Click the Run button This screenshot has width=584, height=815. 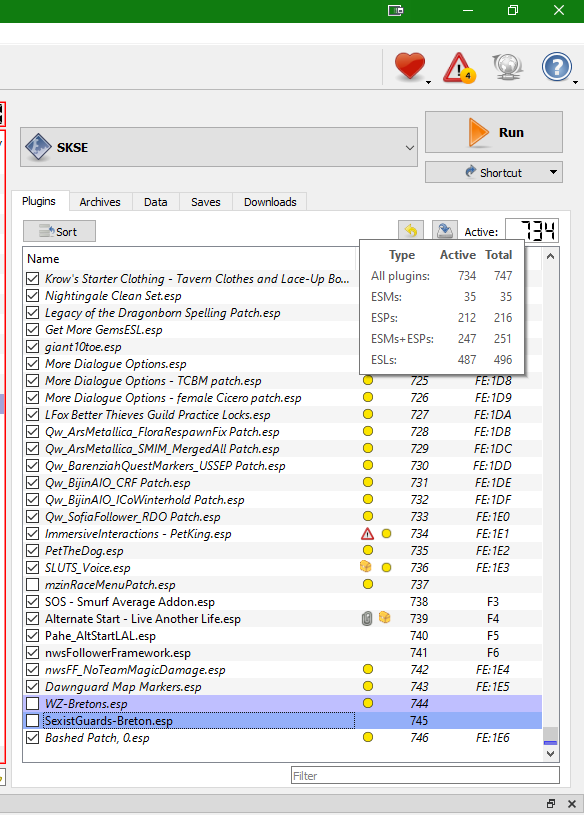tap(494, 132)
